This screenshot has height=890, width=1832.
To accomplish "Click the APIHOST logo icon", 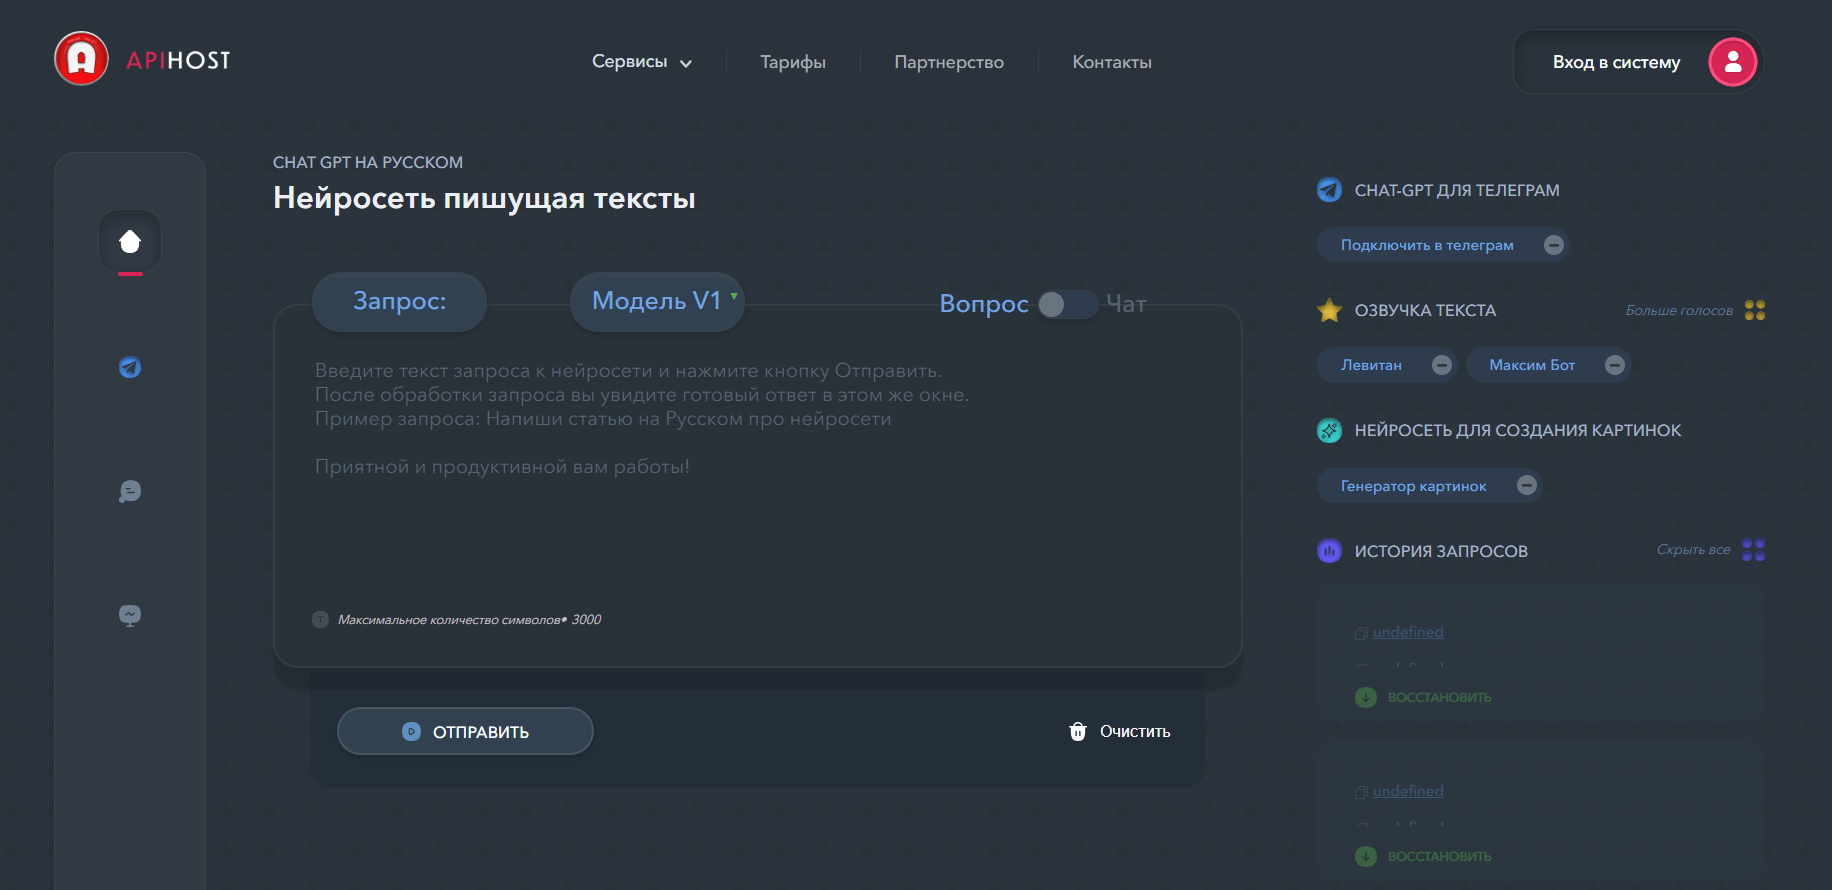I will (81, 59).
